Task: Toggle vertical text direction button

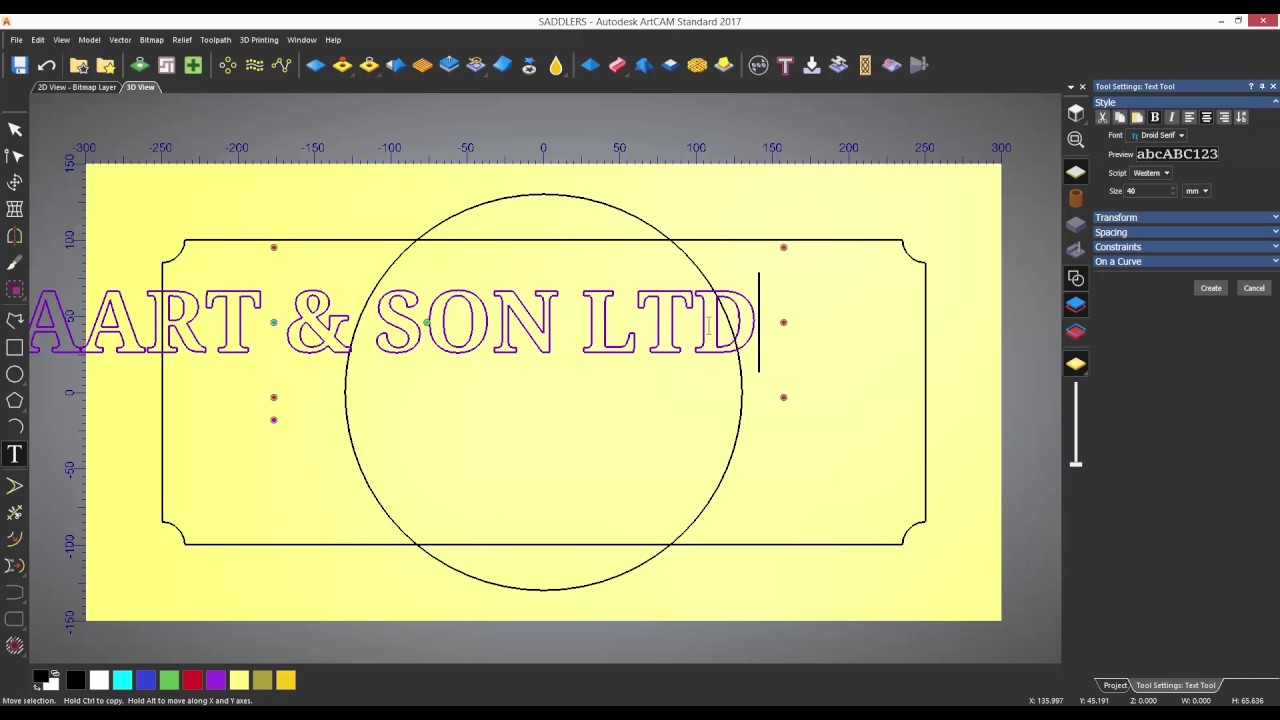Action: coord(1241,118)
